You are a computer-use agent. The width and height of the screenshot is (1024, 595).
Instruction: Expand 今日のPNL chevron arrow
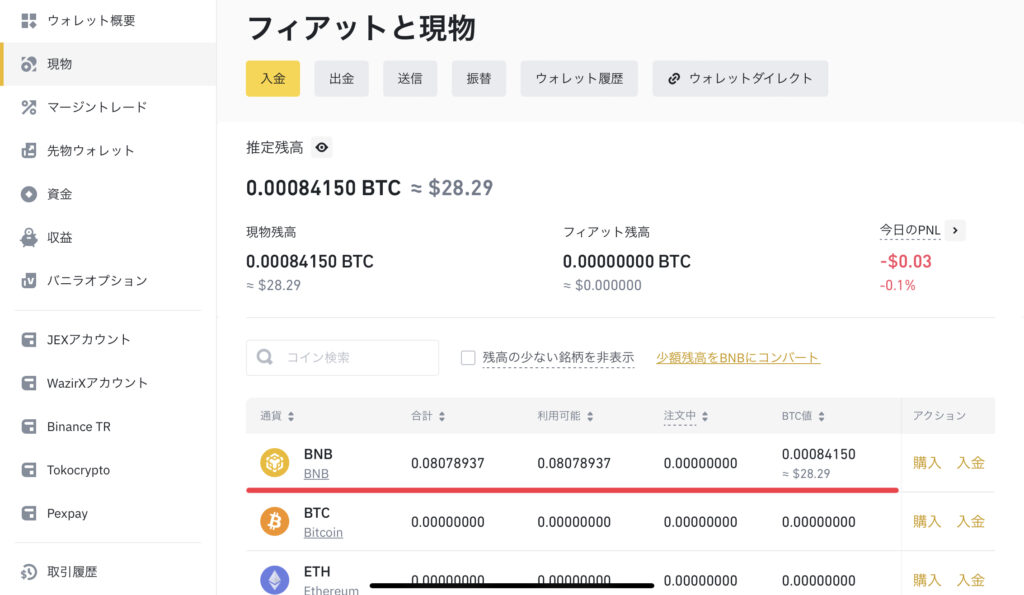[x=955, y=230]
